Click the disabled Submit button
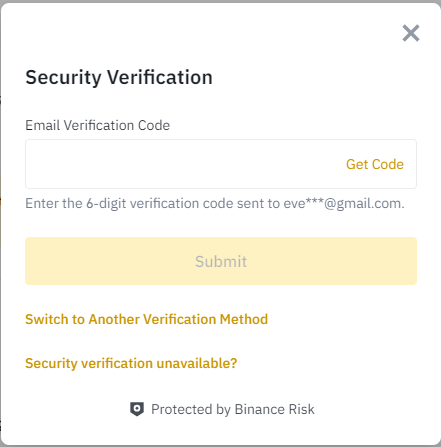 pyautogui.click(x=221, y=261)
